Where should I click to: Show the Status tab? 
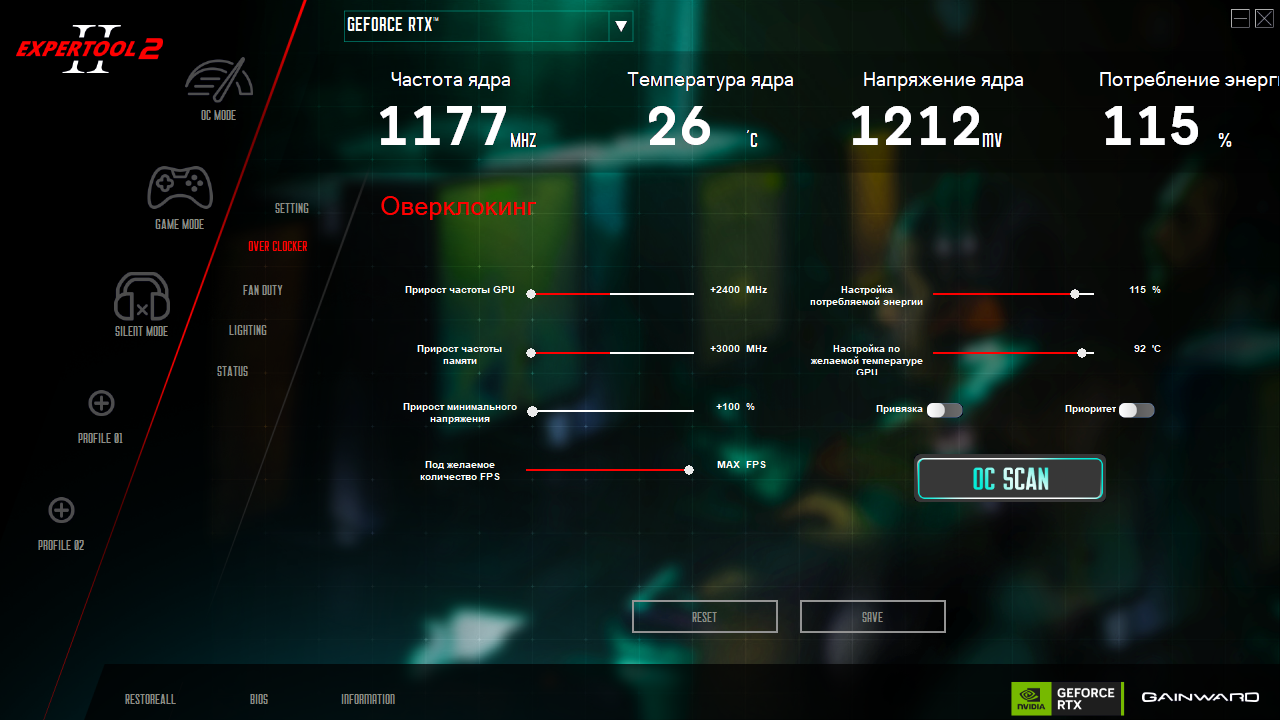point(232,371)
